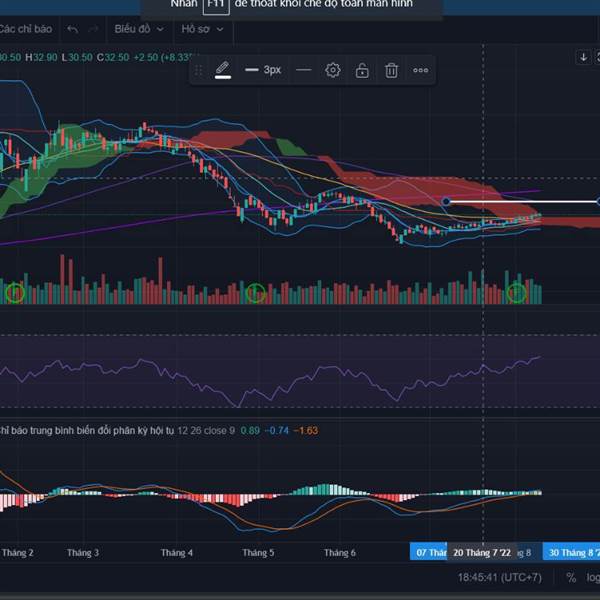
Task: Click the Tháng 3 axis label
Action: click(x=83, y=553)
